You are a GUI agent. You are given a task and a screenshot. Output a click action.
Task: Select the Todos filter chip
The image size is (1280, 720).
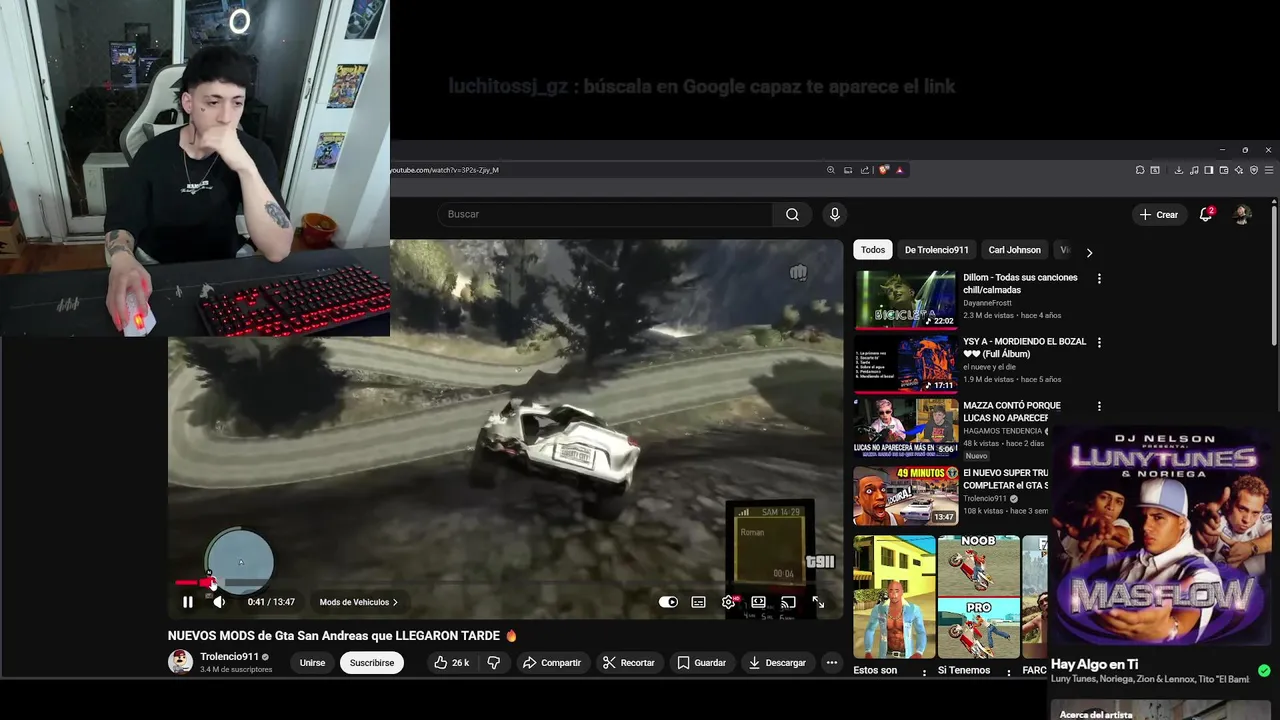click(x=873, y=250)
